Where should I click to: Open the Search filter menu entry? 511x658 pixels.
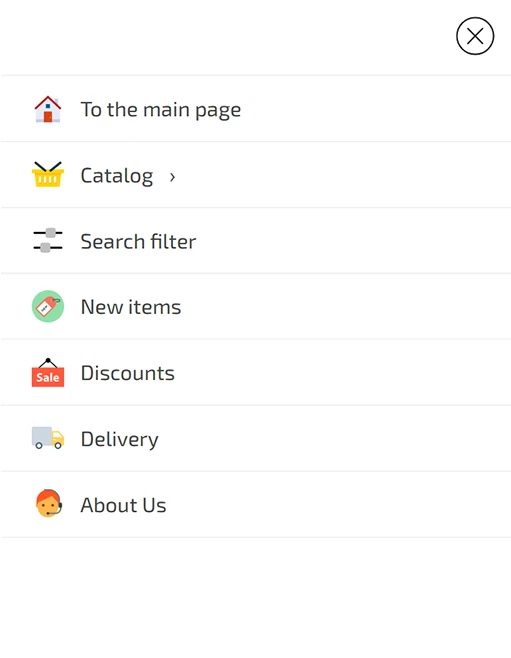tap(138, 241)
